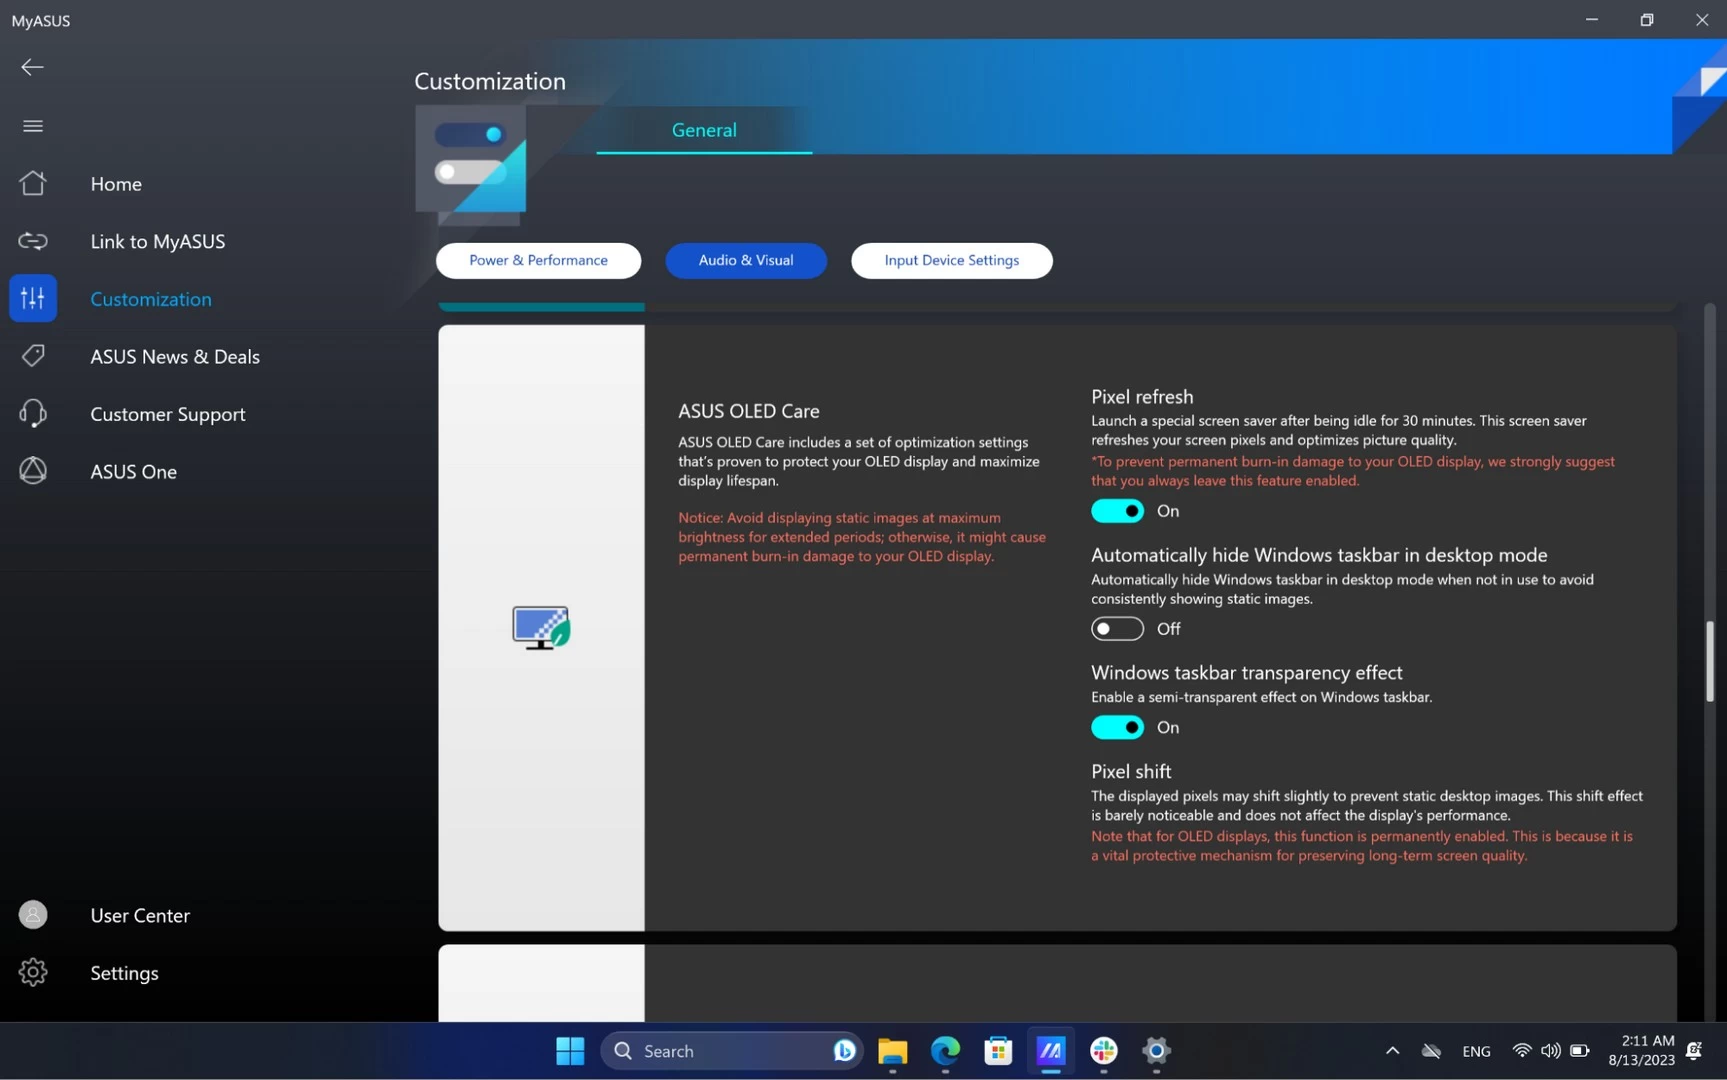Click the OneDrive cloud tray icon
This screenshot has height=1080, width=1727.
click(x=1431, y=1051)
